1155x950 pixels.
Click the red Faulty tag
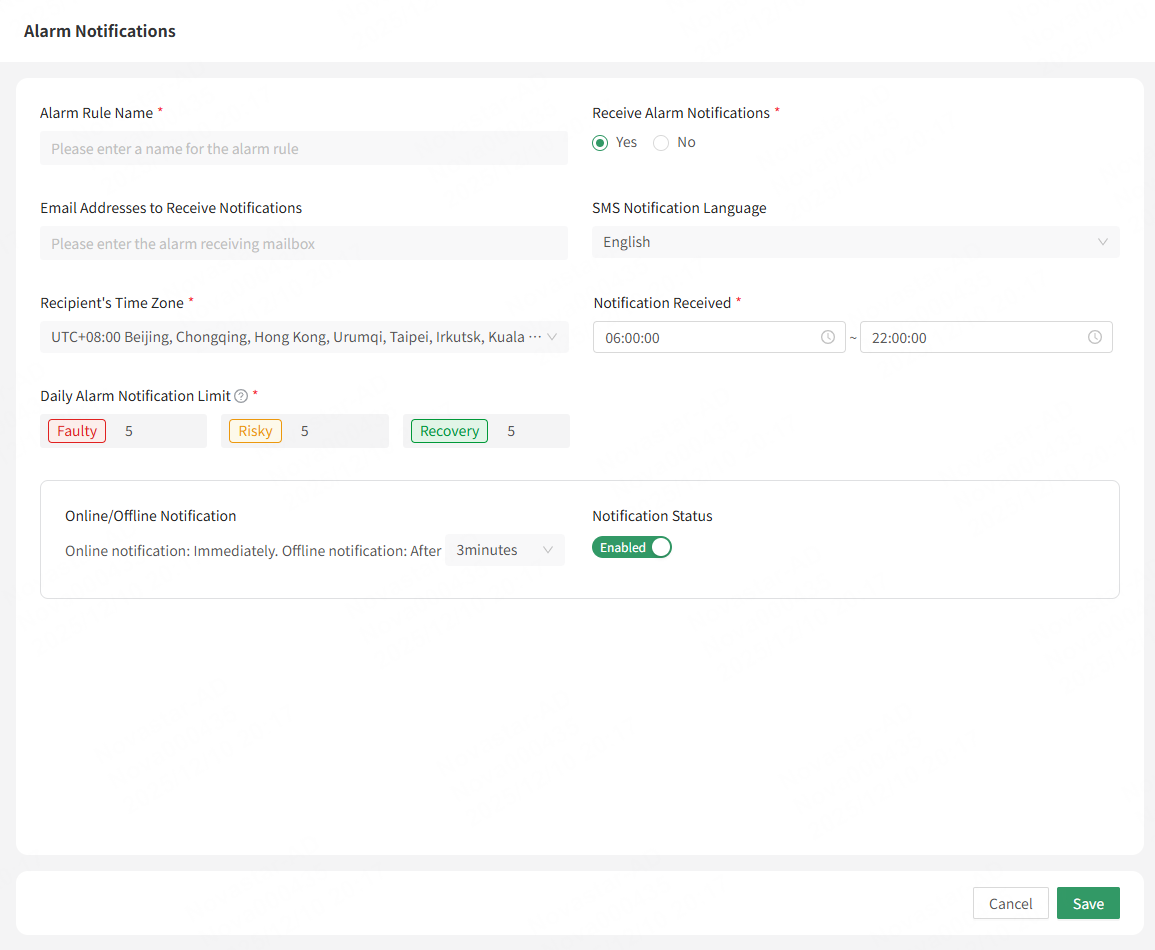[77, 431]
